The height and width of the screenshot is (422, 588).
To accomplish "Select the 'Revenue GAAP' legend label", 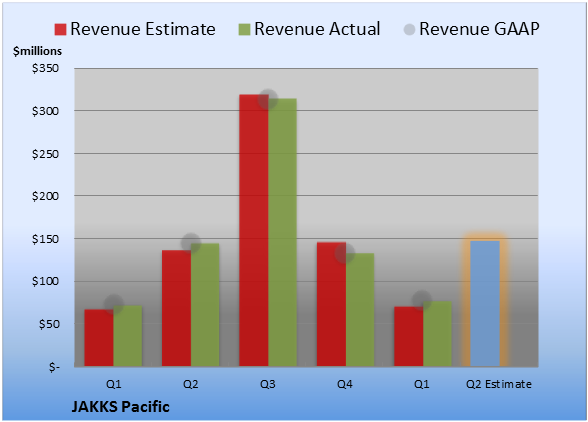I will [479, 29].
